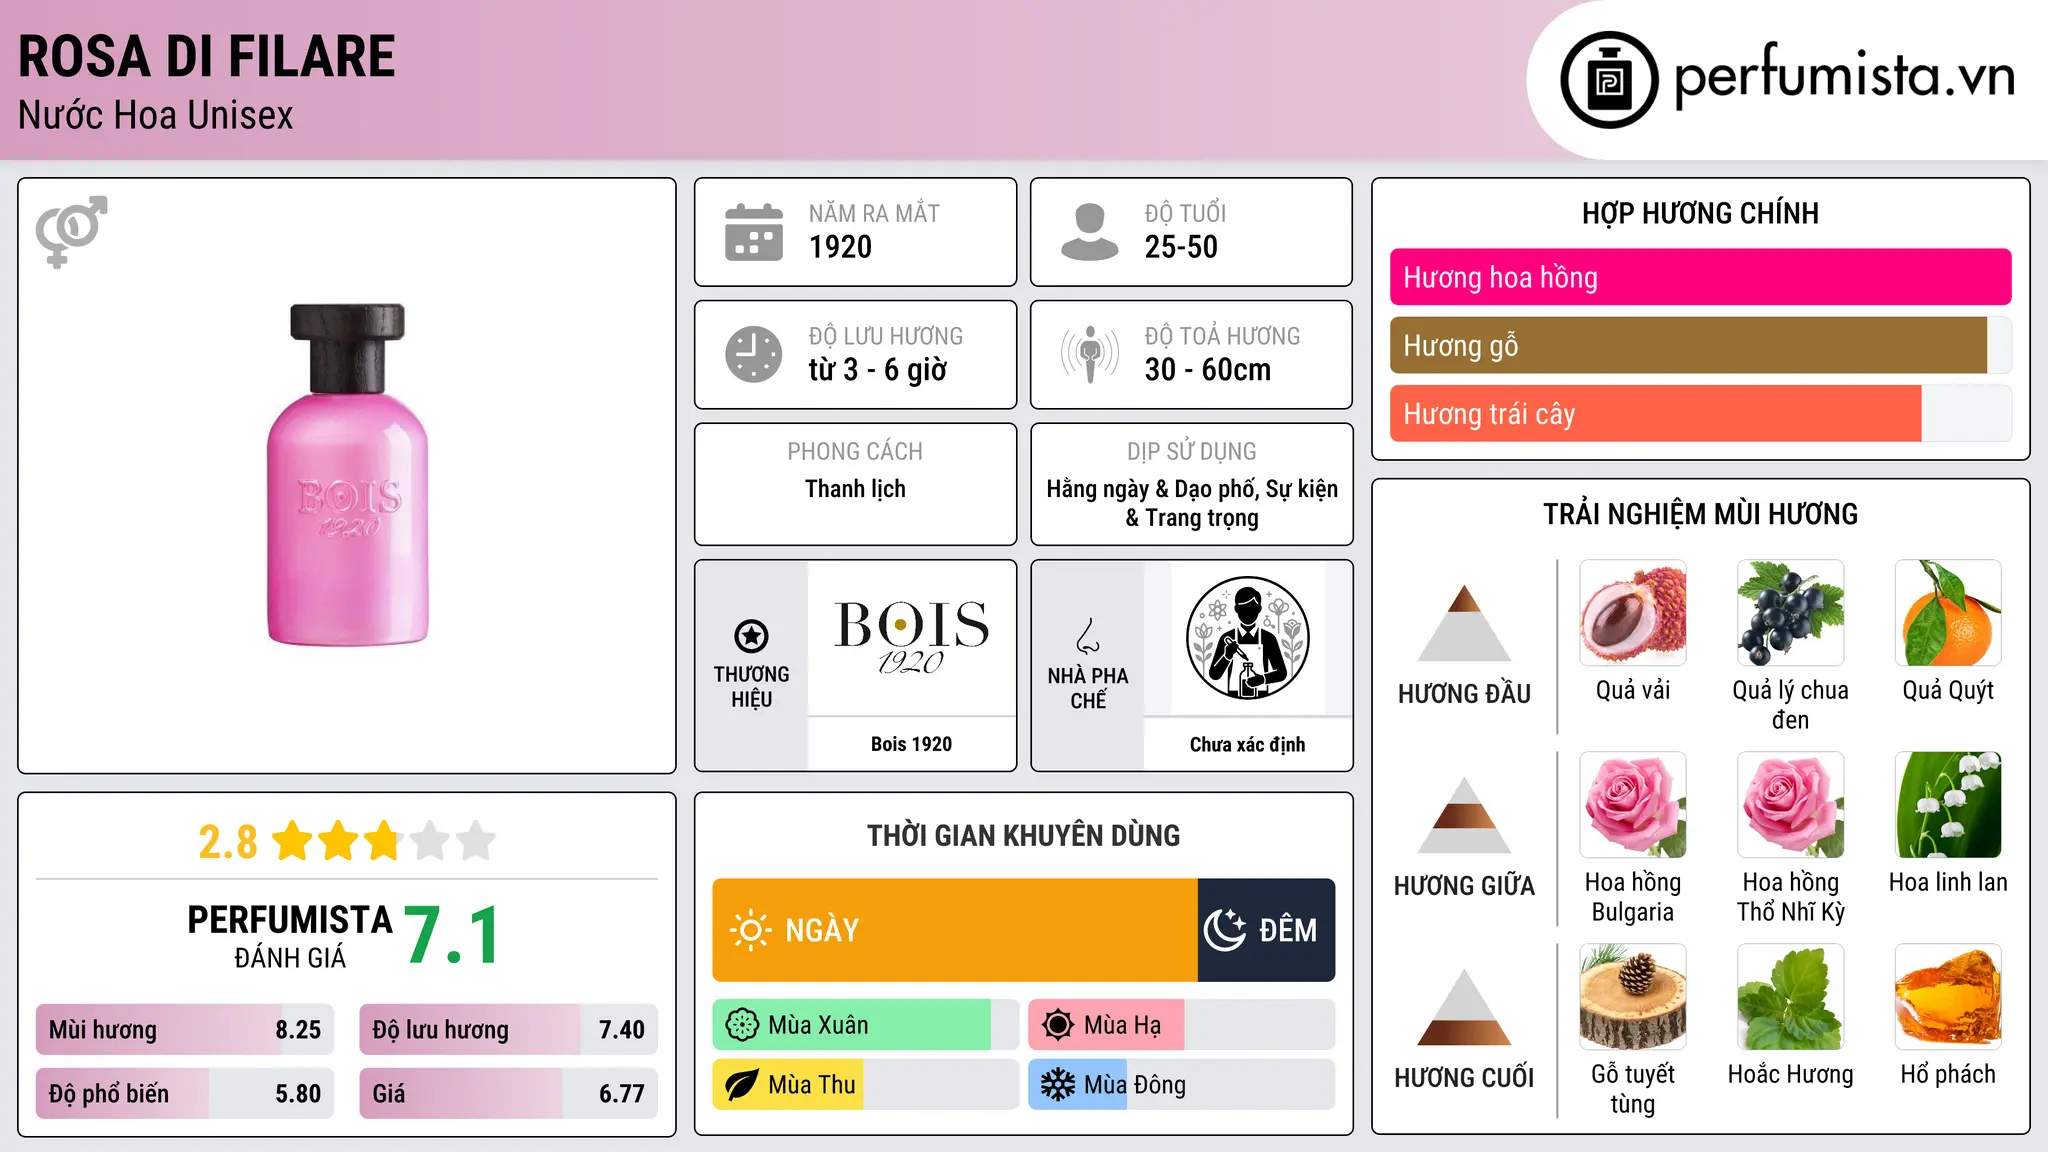The image size is (2048, 1152).
Task: Click the Chưa xác định perfumer caption
Action: [1247, 744]
